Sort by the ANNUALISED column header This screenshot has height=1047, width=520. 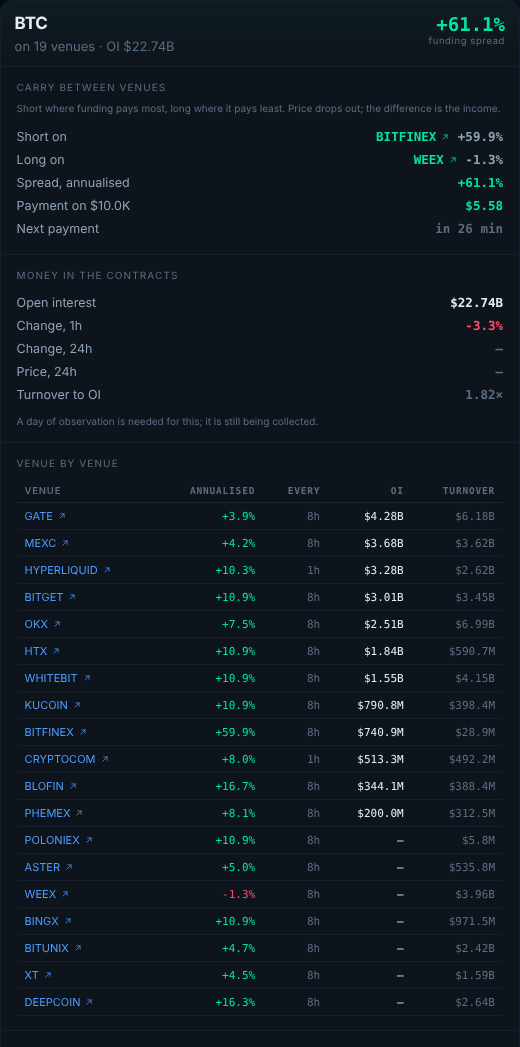[x=222, y=491]
